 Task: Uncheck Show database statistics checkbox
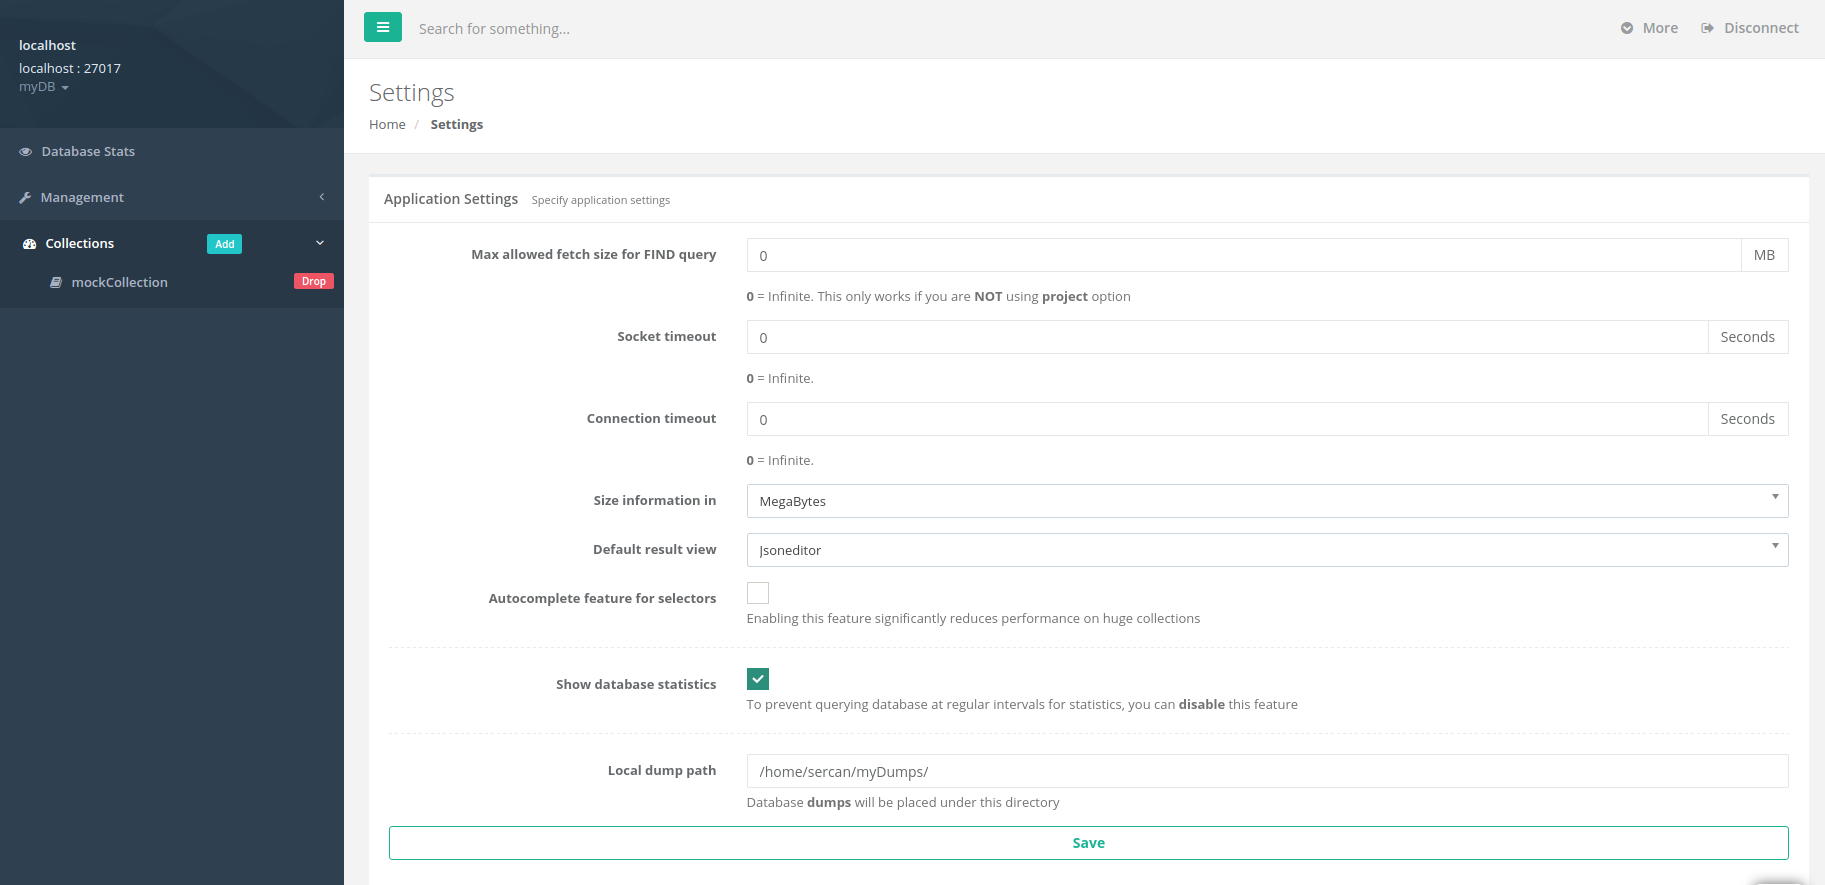[x=758, y=679]
